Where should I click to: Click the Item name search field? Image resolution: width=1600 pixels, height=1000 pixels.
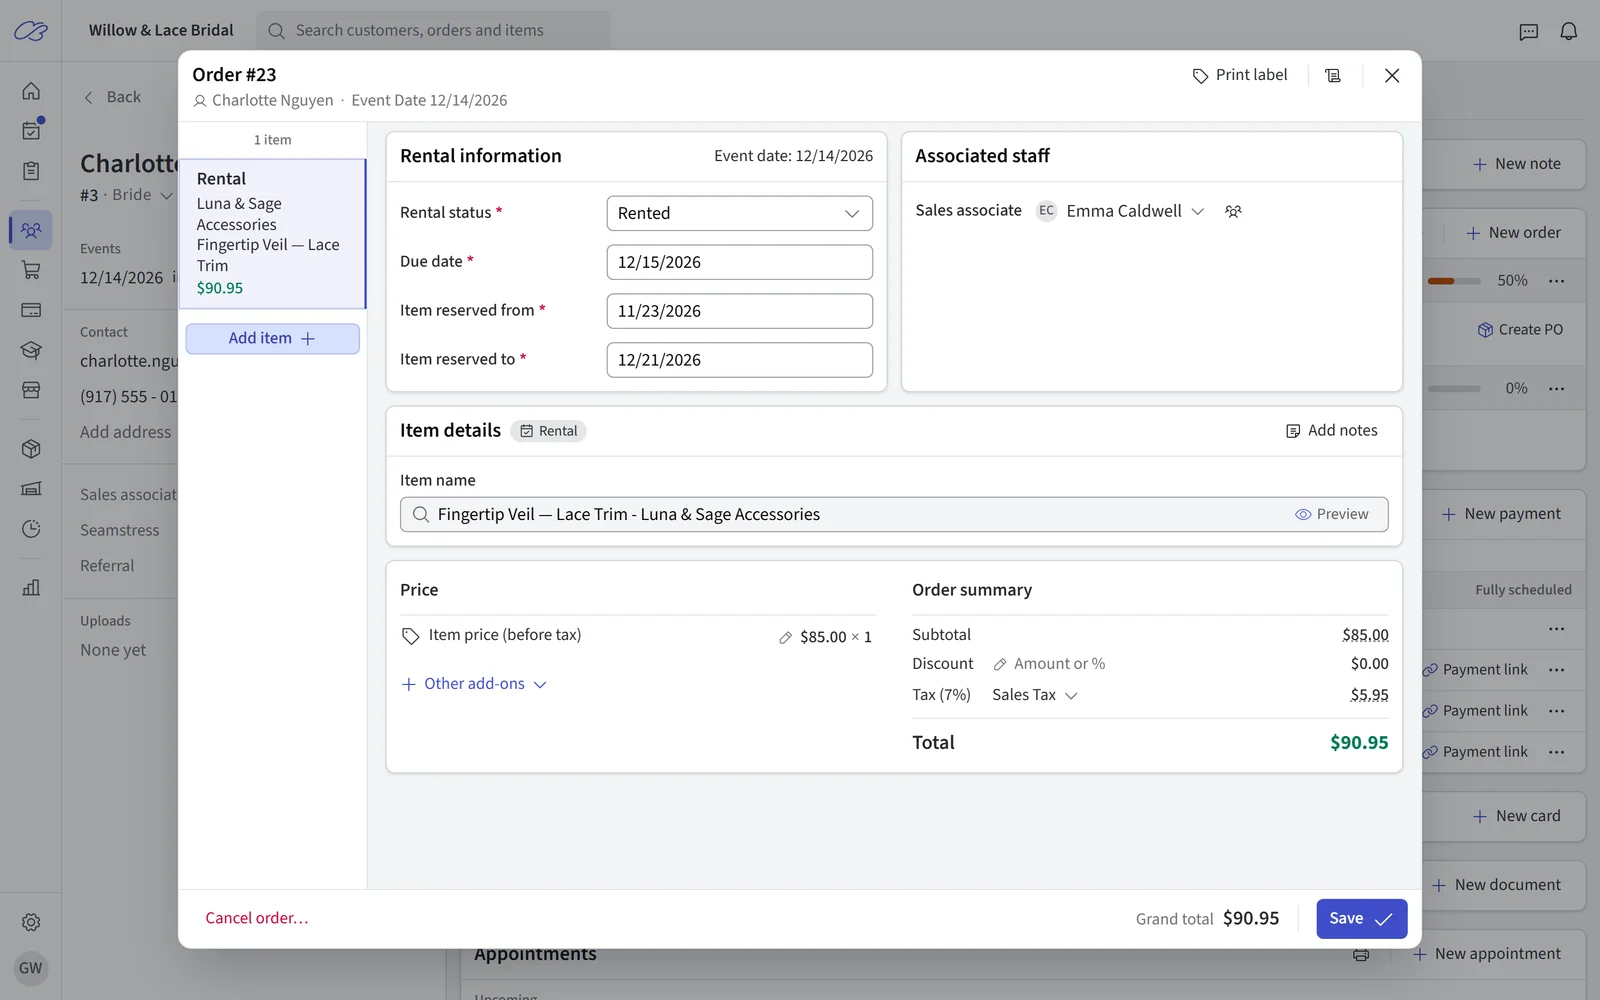[894, 514]
